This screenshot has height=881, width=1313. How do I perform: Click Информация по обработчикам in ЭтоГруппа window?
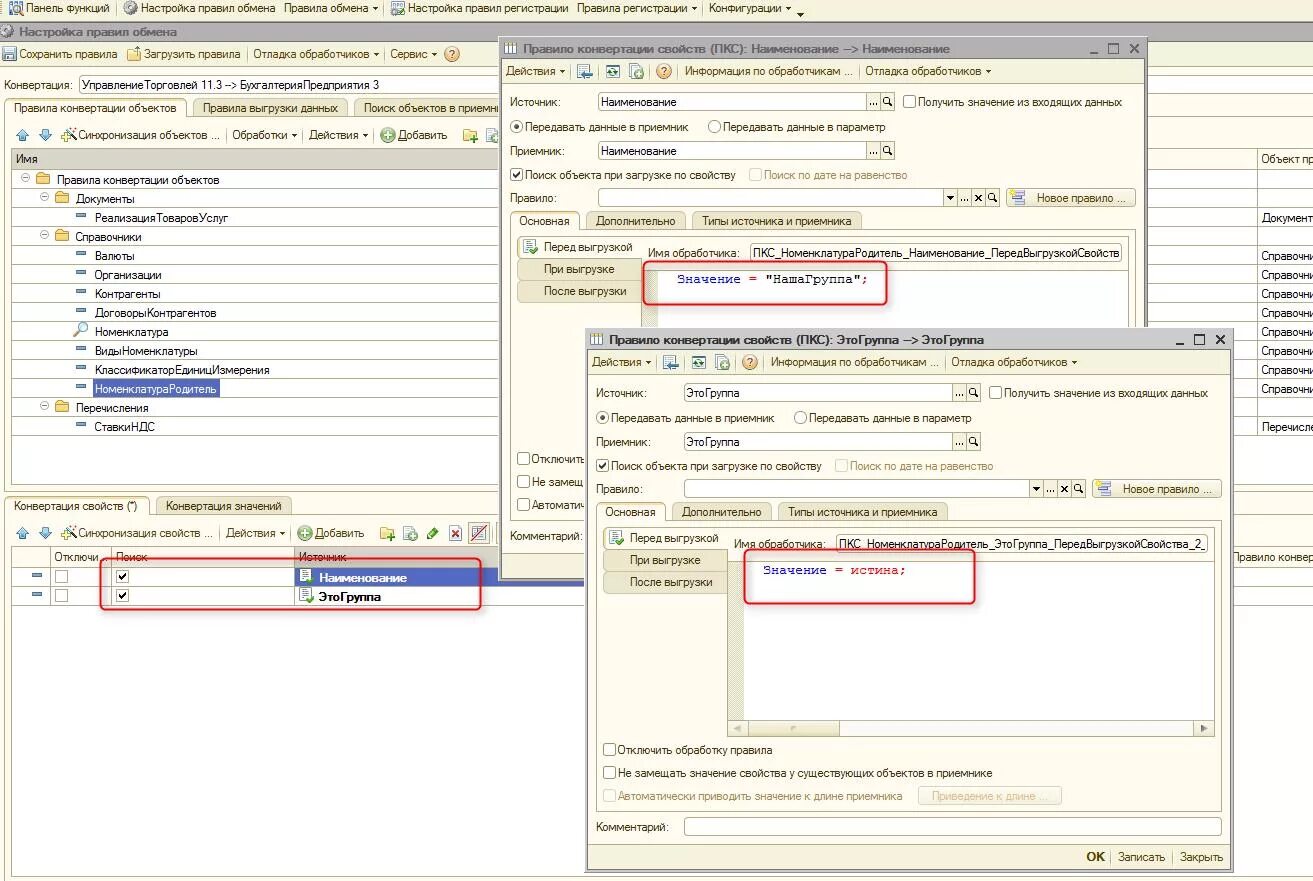(x=855, y=362)
